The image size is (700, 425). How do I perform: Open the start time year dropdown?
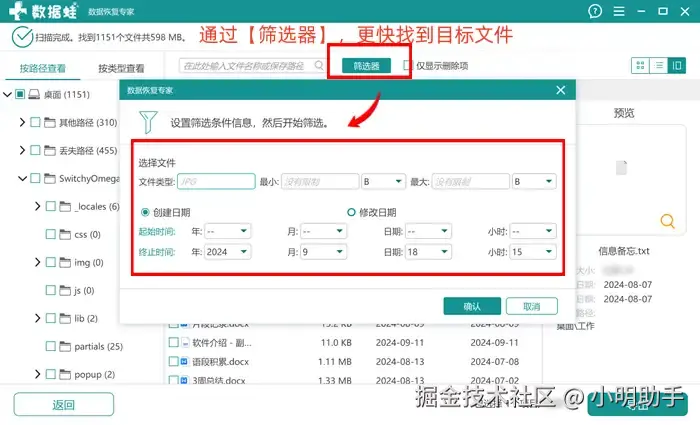pos(227,231)
